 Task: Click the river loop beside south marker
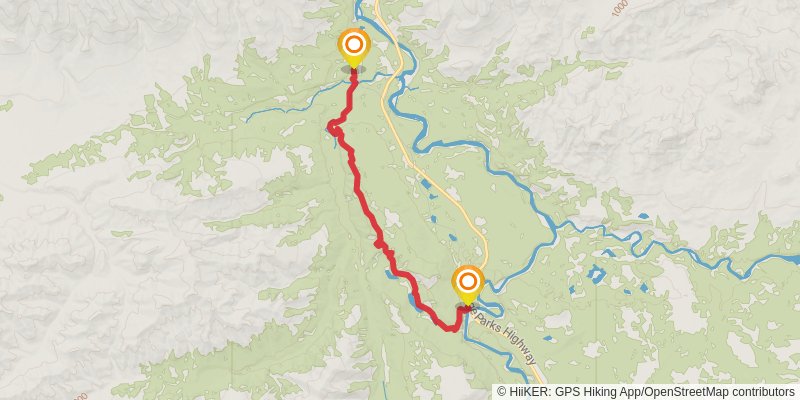[x=489, y=306]
